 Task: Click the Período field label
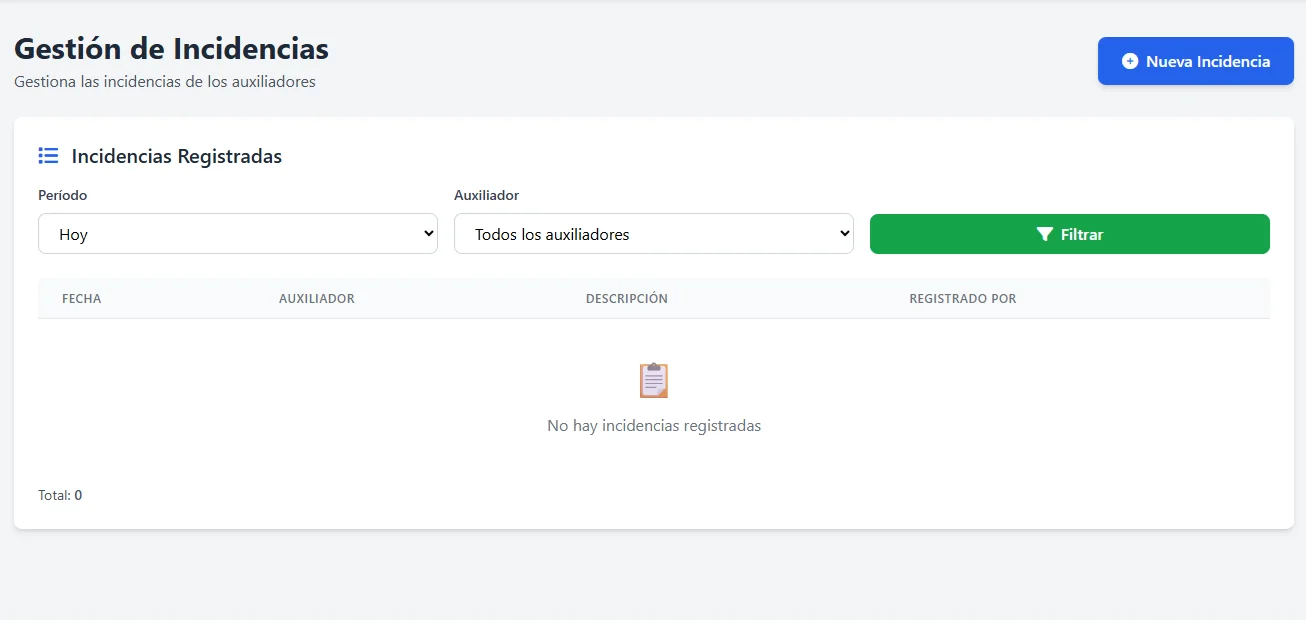(x=62, y=195)
